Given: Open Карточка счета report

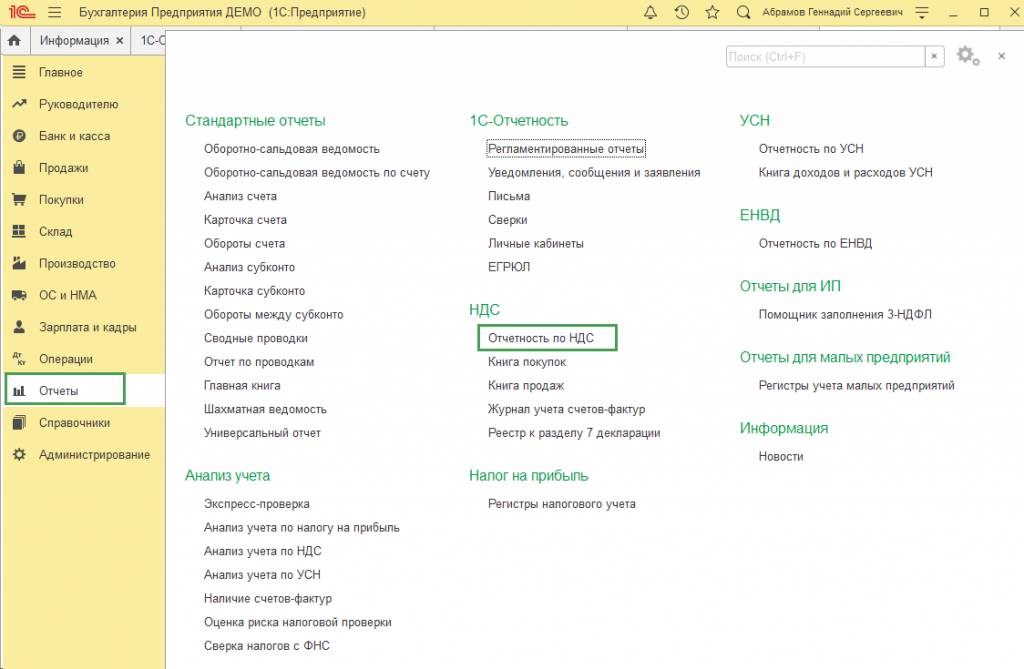Looking at the screenshot, I should (245, 220).
